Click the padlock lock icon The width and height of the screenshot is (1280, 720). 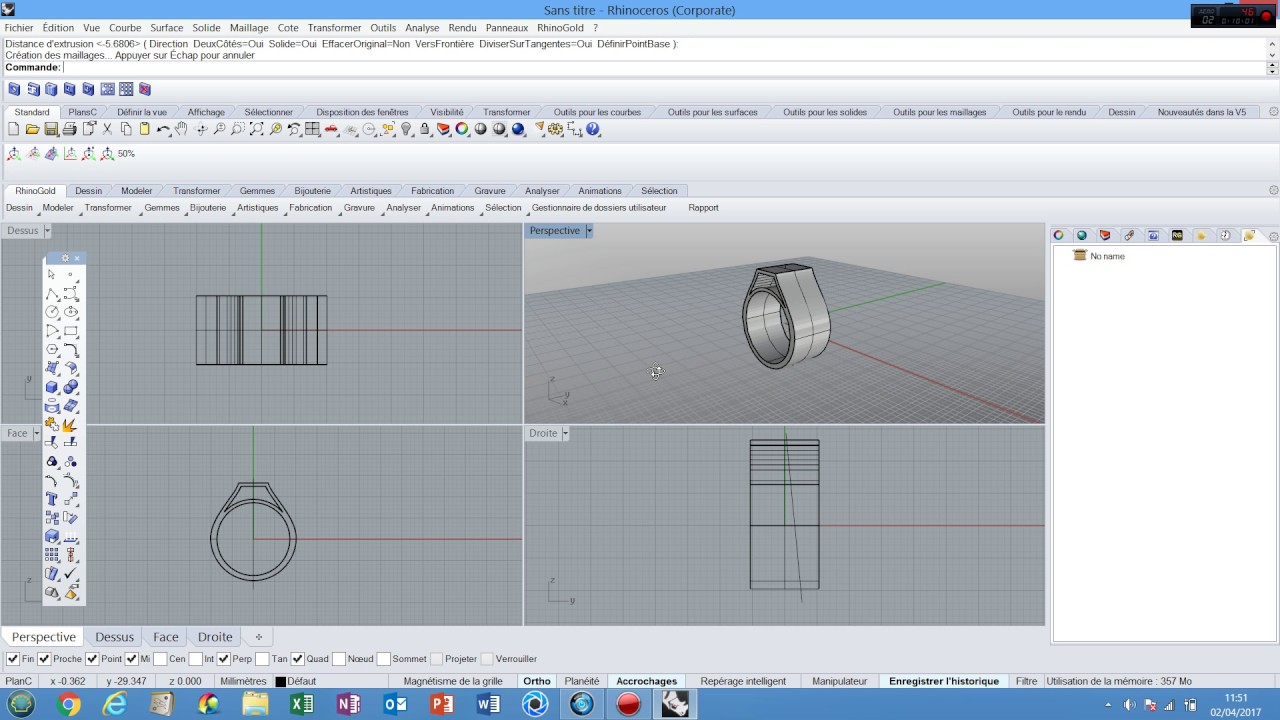coord(425,129)
